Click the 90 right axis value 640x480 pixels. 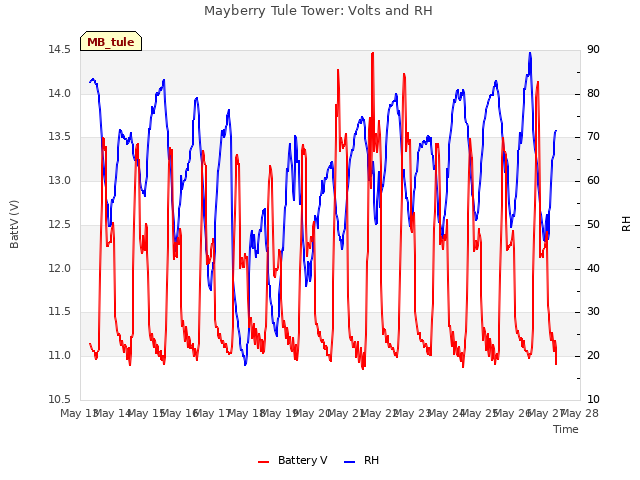pyautogui.click(x=593, y=49)
